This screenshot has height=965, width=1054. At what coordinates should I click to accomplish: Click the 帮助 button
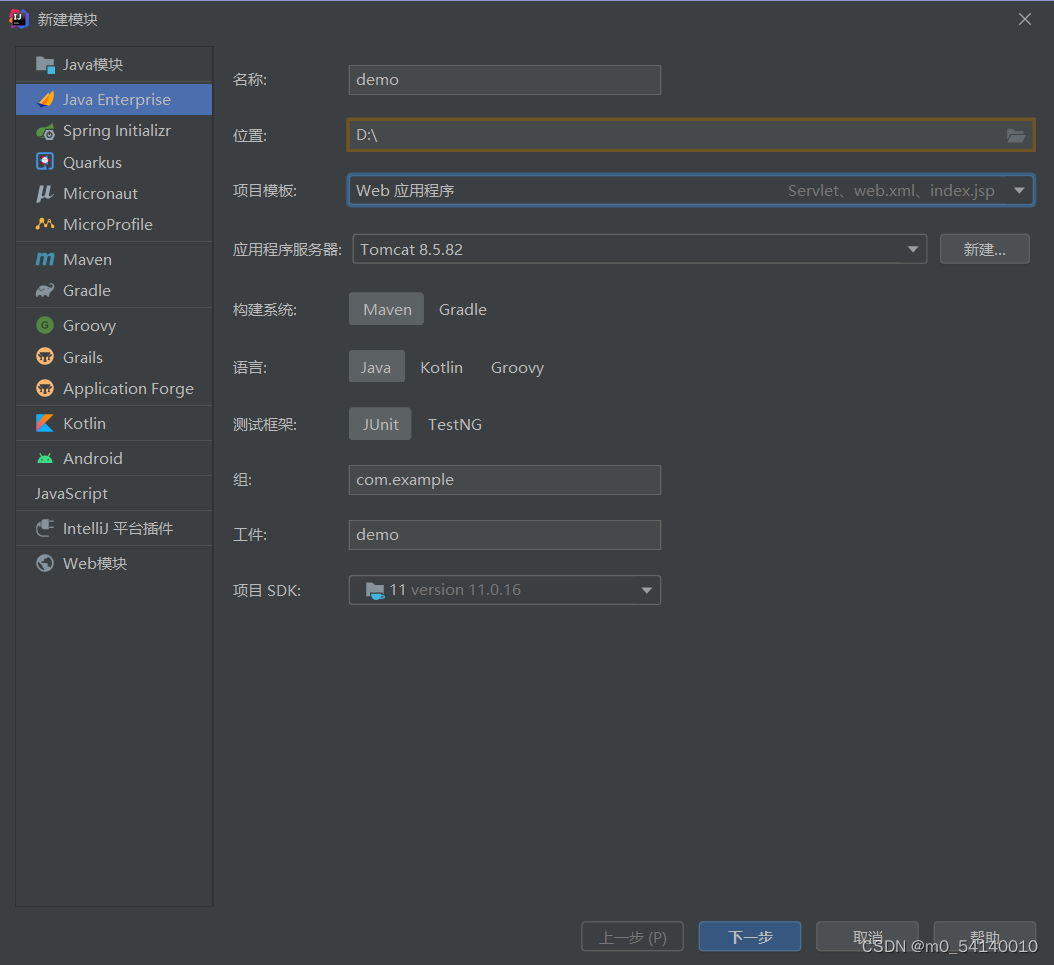[985, 936]
